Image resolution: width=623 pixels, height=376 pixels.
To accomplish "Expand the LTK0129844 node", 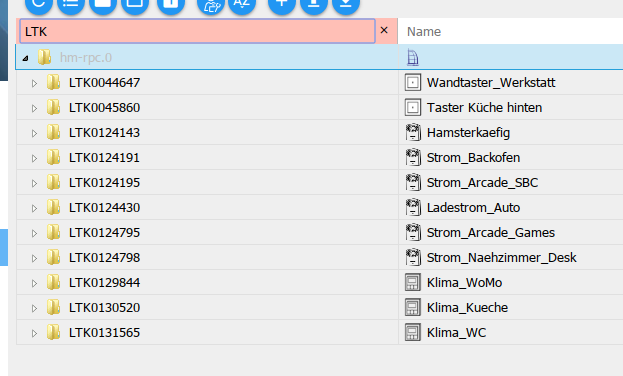I will [34, 283].
